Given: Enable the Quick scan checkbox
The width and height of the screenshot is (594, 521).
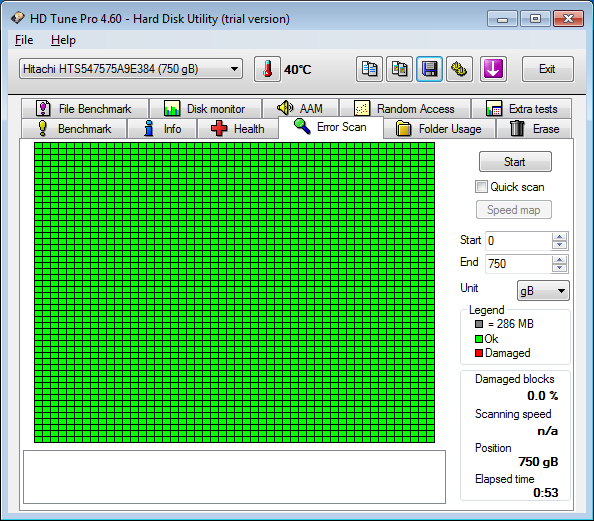Looking at the screenshot, I should click(481, 187).
